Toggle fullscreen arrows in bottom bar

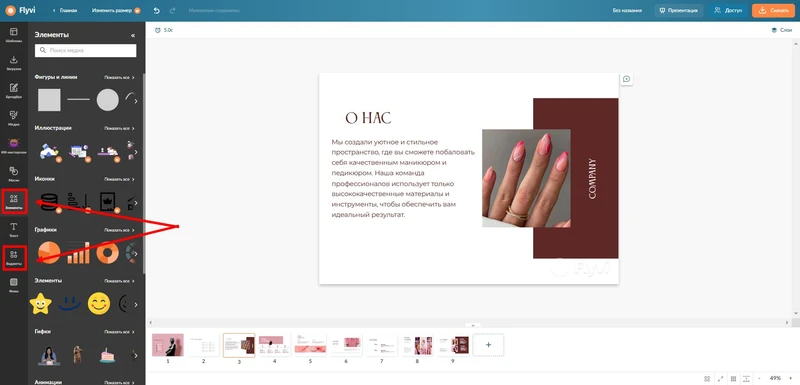pyautogui.click(x=720, y=378)
